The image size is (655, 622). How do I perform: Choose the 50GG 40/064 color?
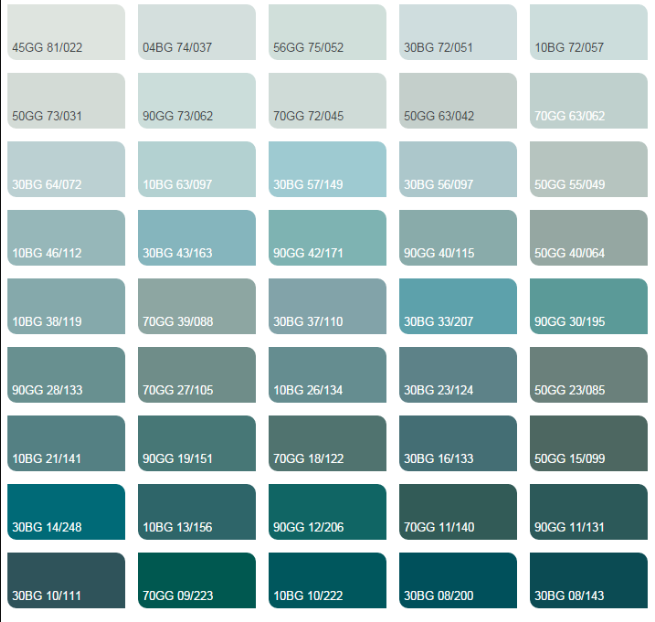click(x=589, y=238)
